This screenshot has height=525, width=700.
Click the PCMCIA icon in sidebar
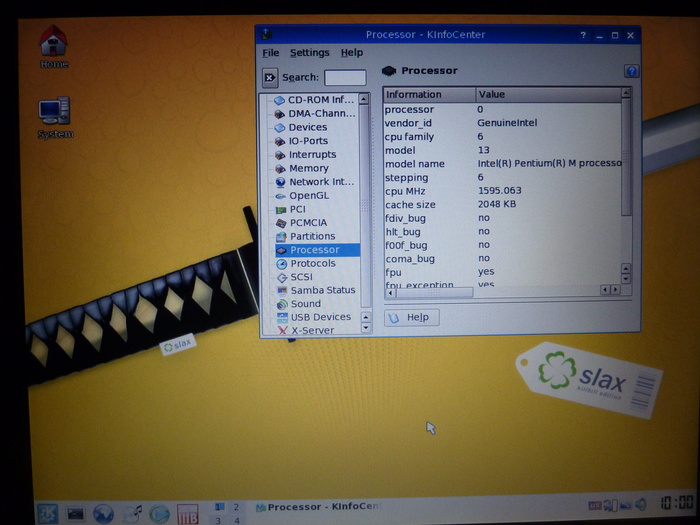[281, 223]
